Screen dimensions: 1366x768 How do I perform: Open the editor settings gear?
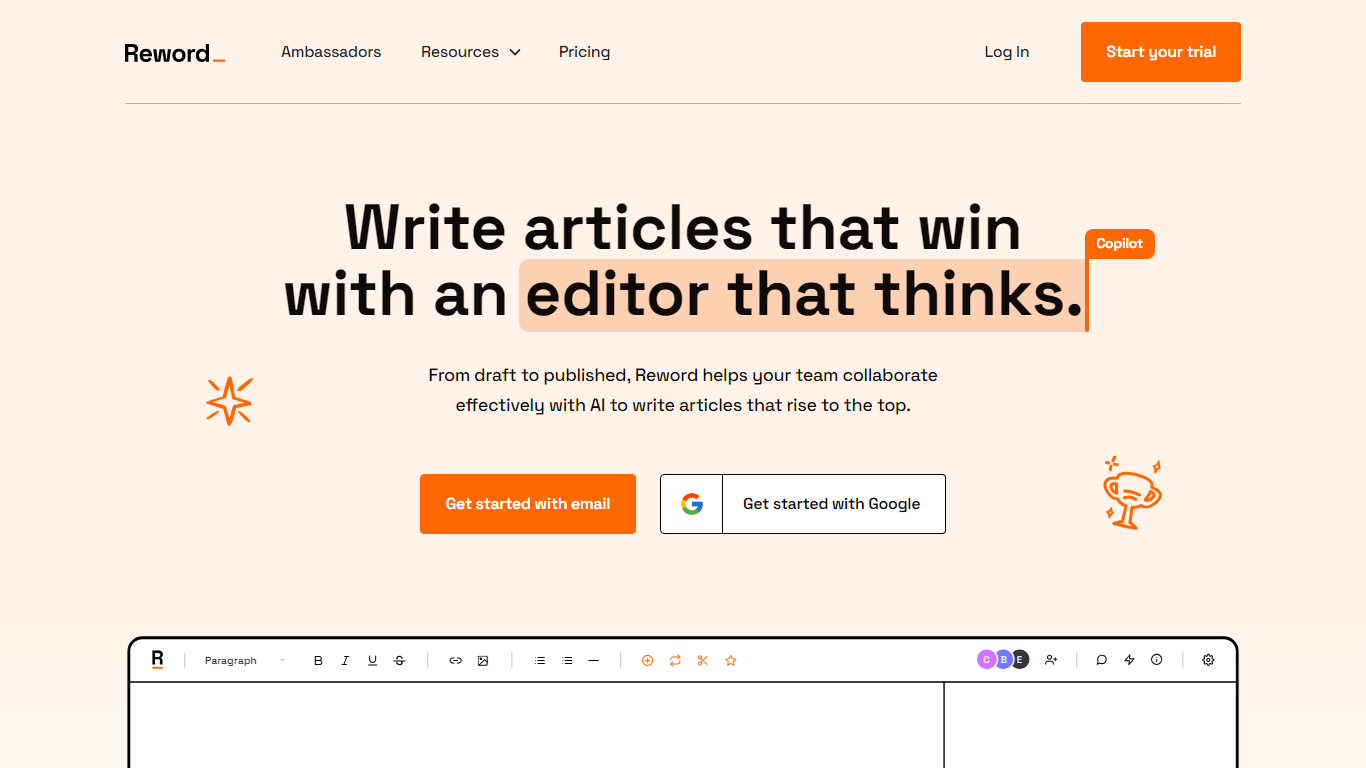click(1208, 660)
